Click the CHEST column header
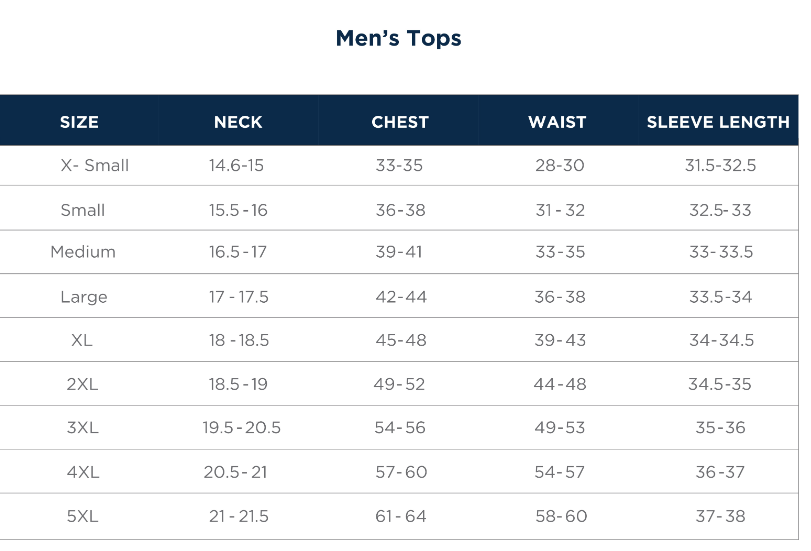 400,123
